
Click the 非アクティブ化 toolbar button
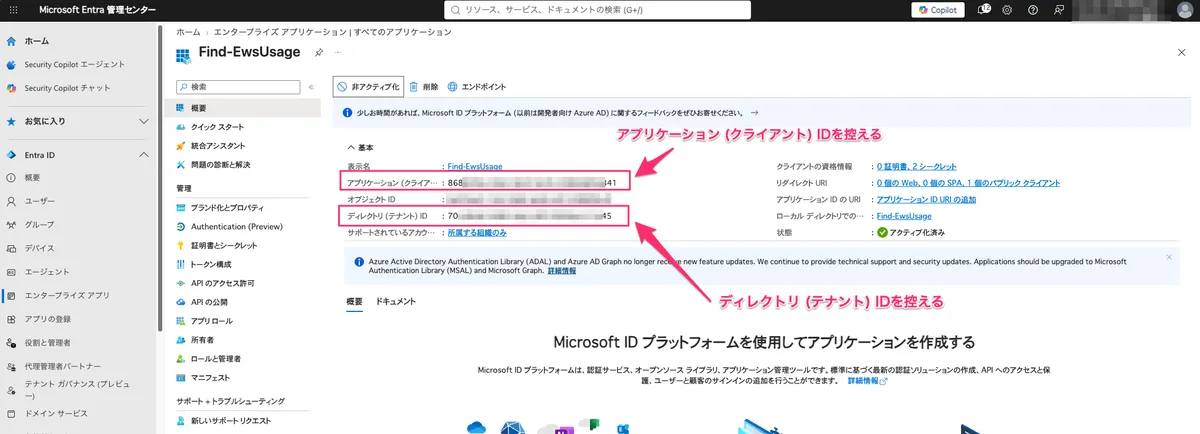[368, 87]
